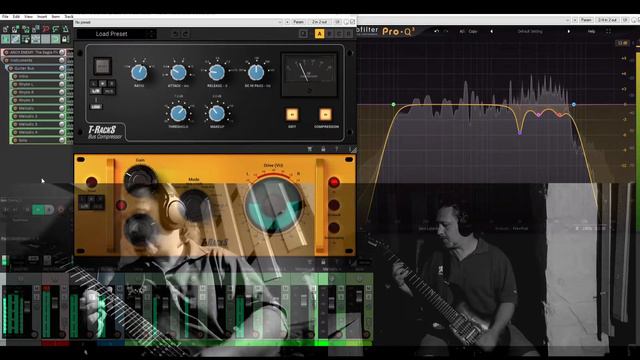640x360 pixels.
Task: Click 2 in 2 out button in compressor FX window
Action: [x=320, y=22]
